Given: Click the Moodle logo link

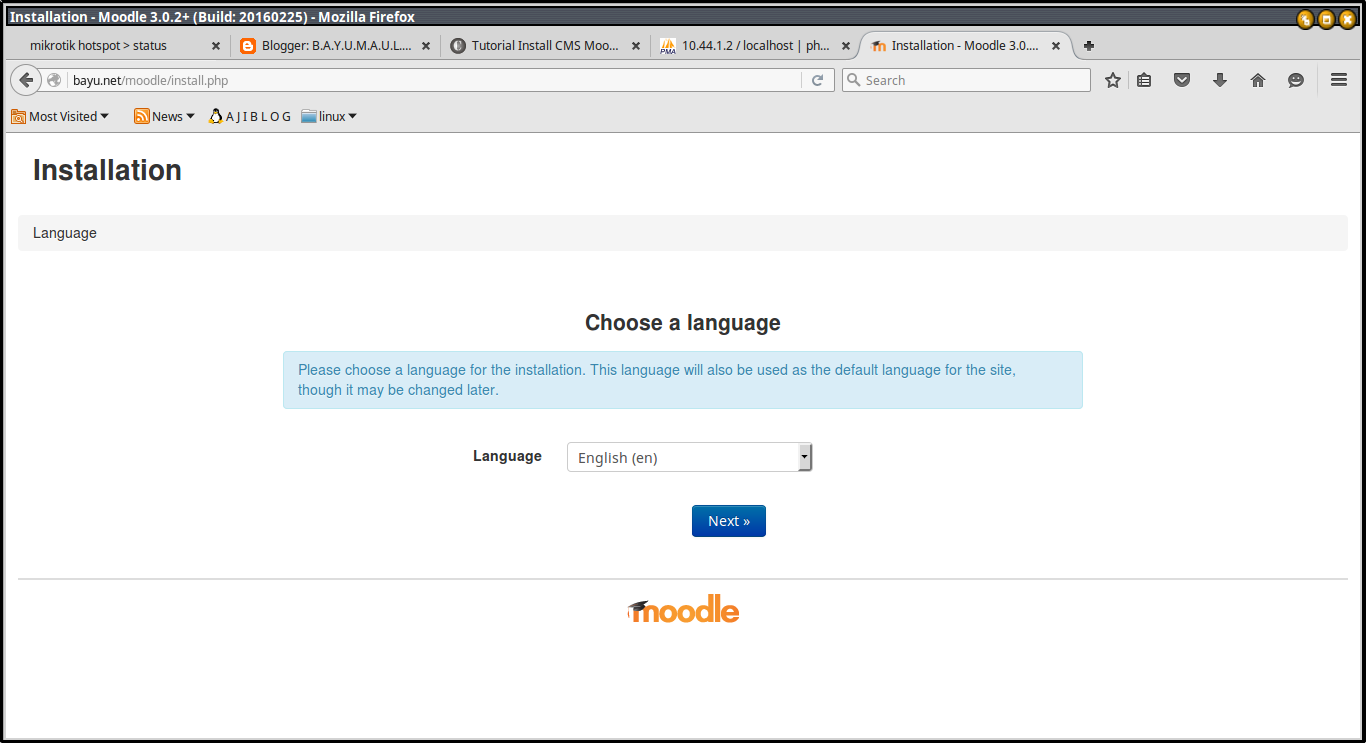Looking at the screenshot, I should pyautogui.click(x=683, y=611).
